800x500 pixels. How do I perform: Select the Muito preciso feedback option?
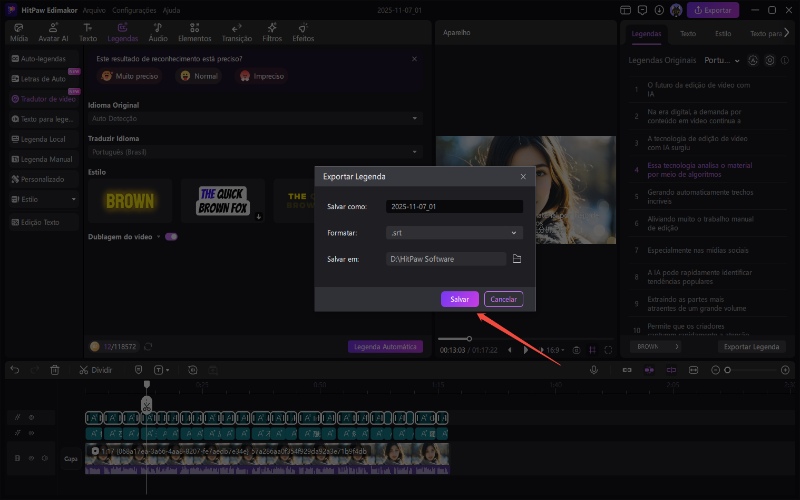130,76
